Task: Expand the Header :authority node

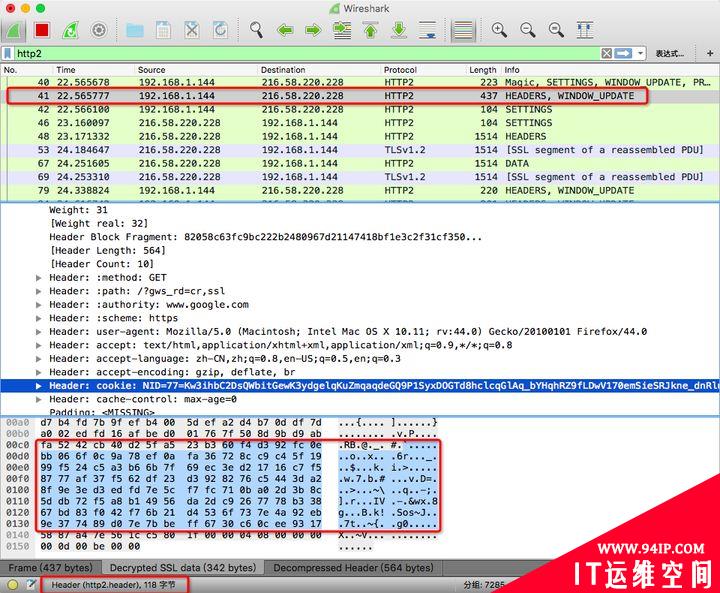Action: point(39,305)
